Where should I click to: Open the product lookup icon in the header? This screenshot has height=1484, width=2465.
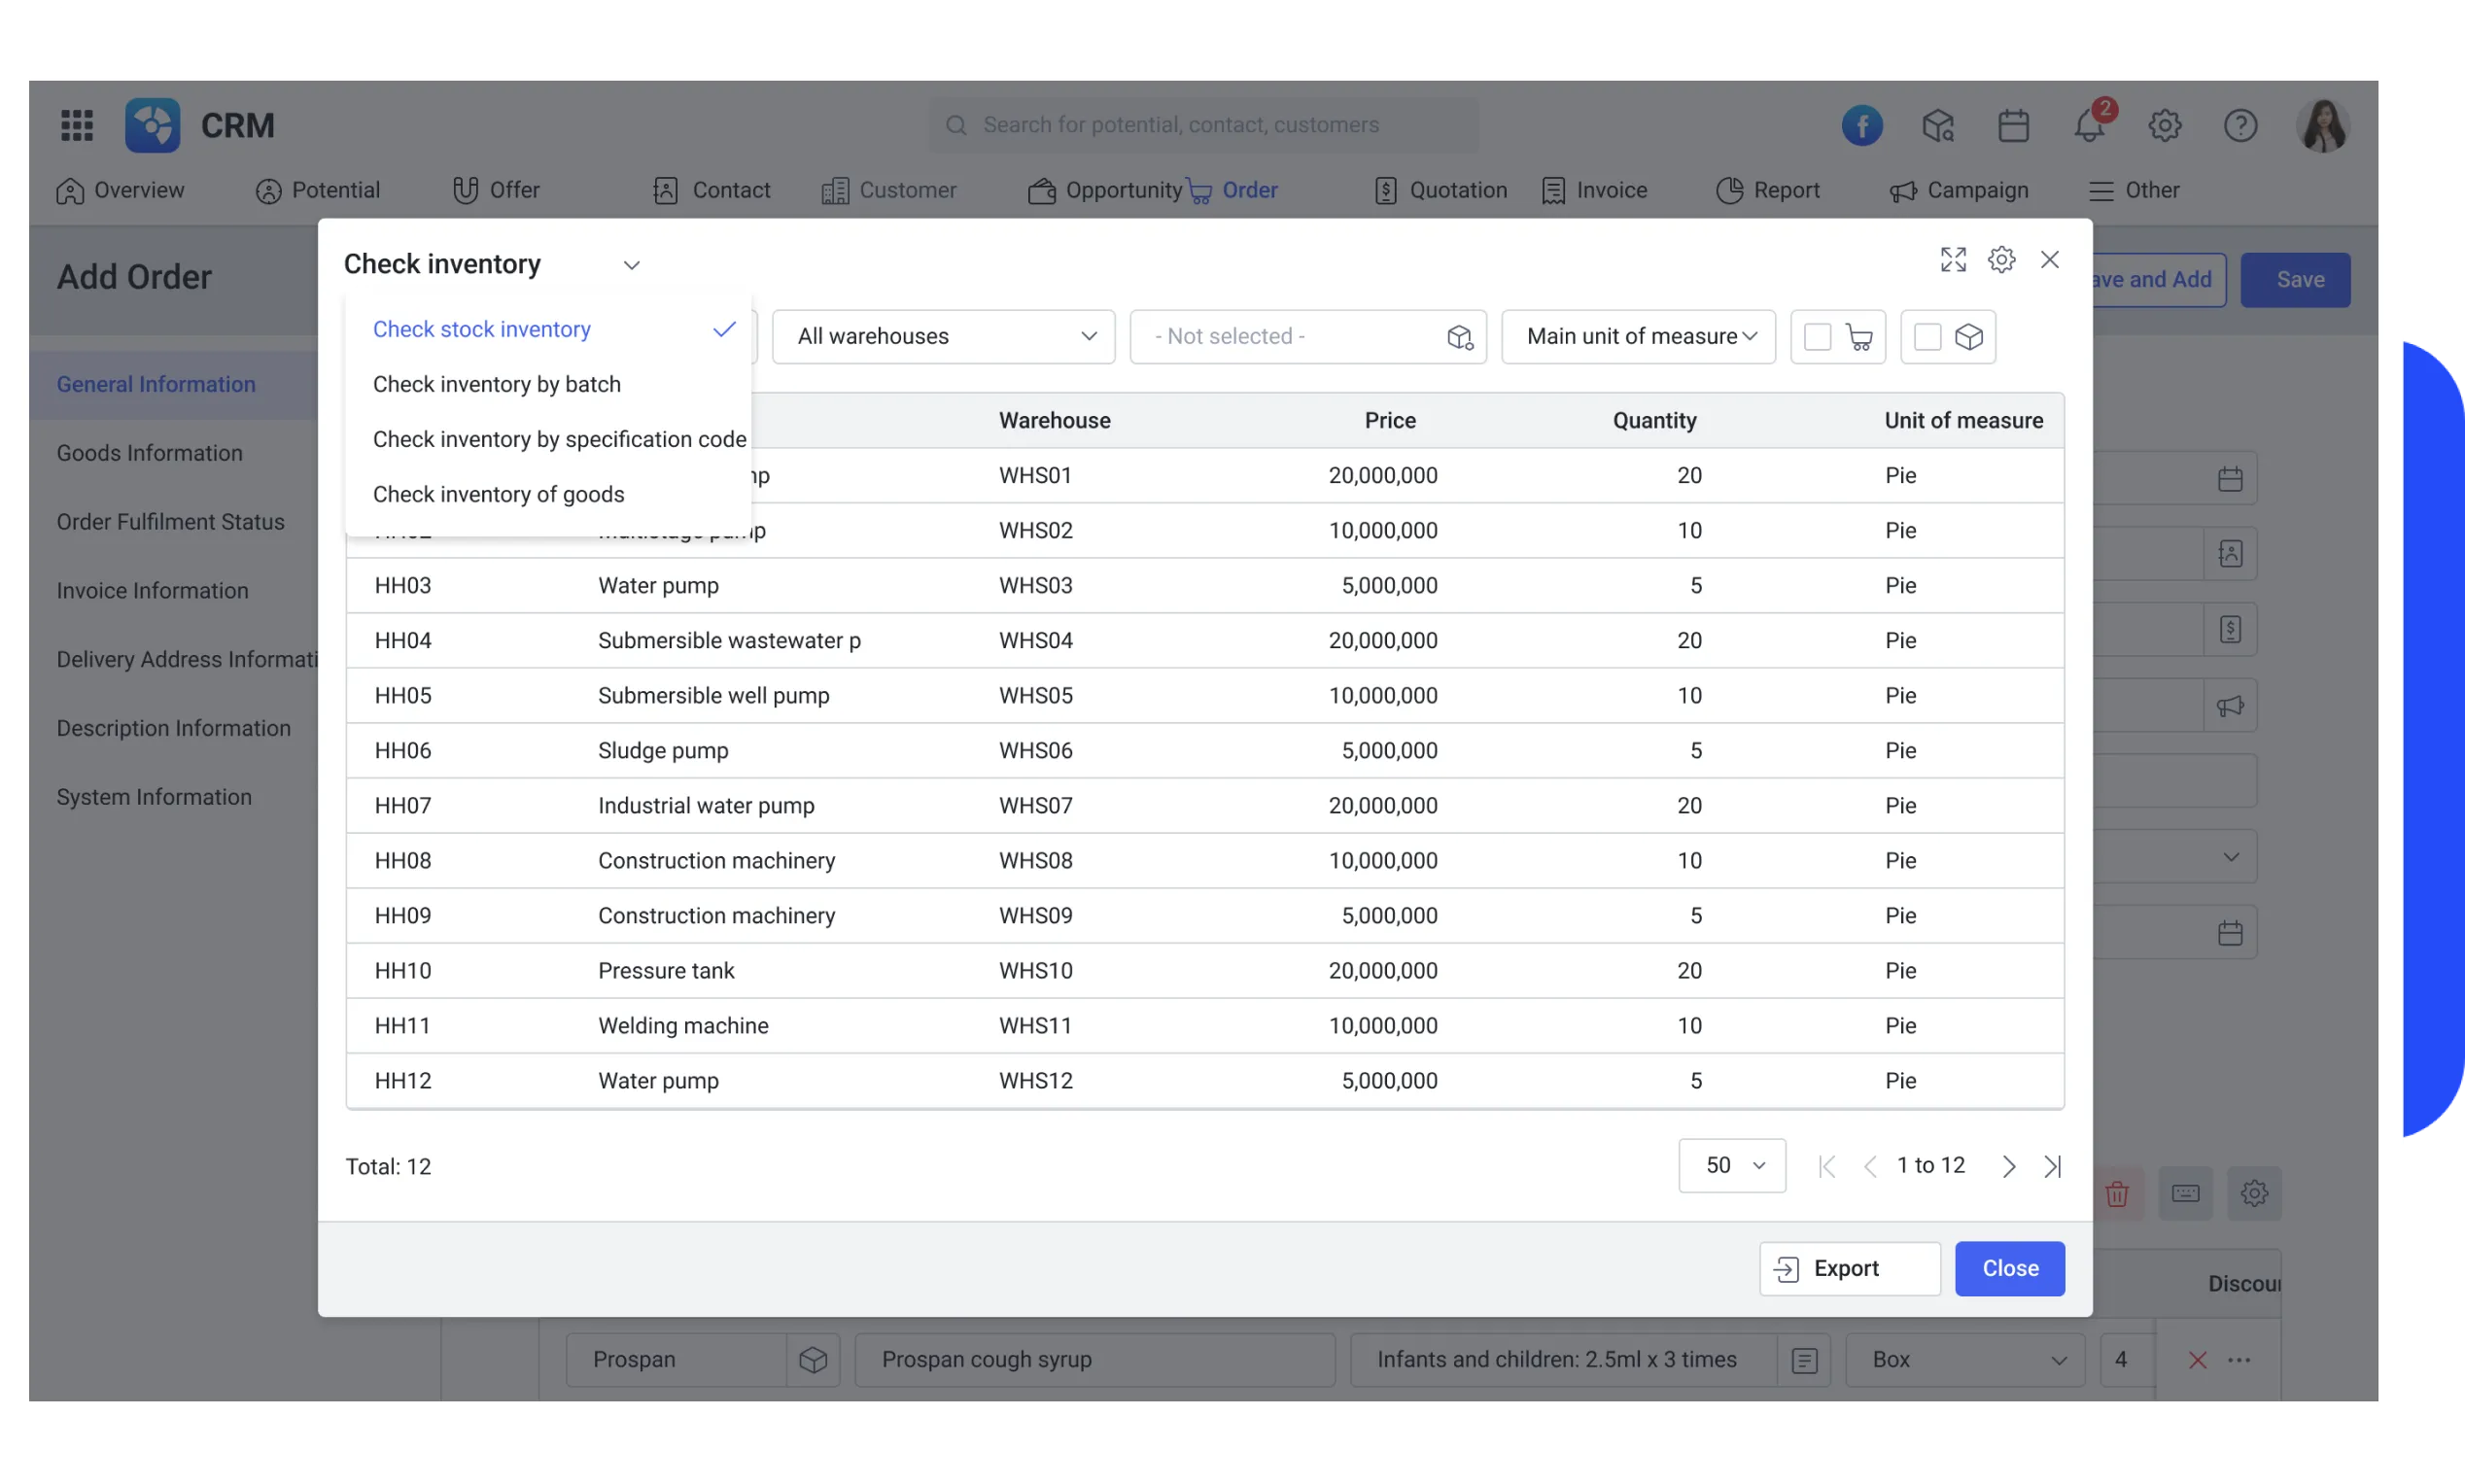pos(1938,125)
